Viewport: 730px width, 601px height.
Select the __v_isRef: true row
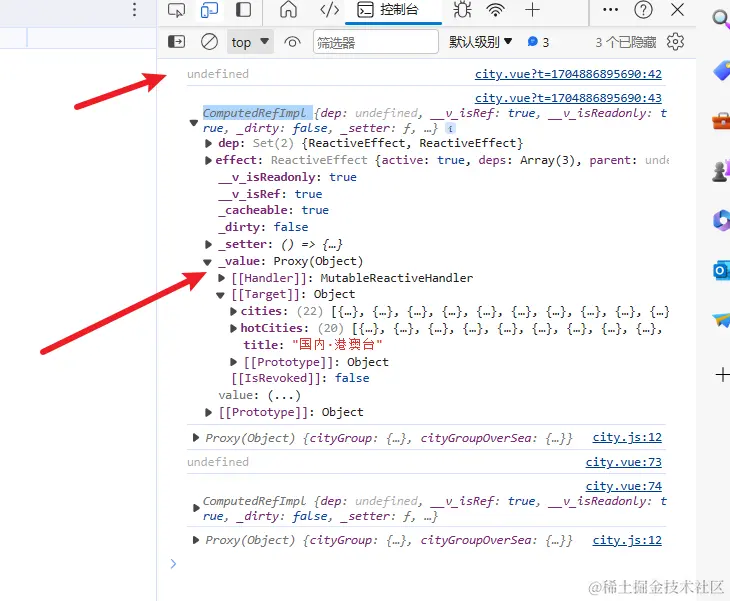270,194
